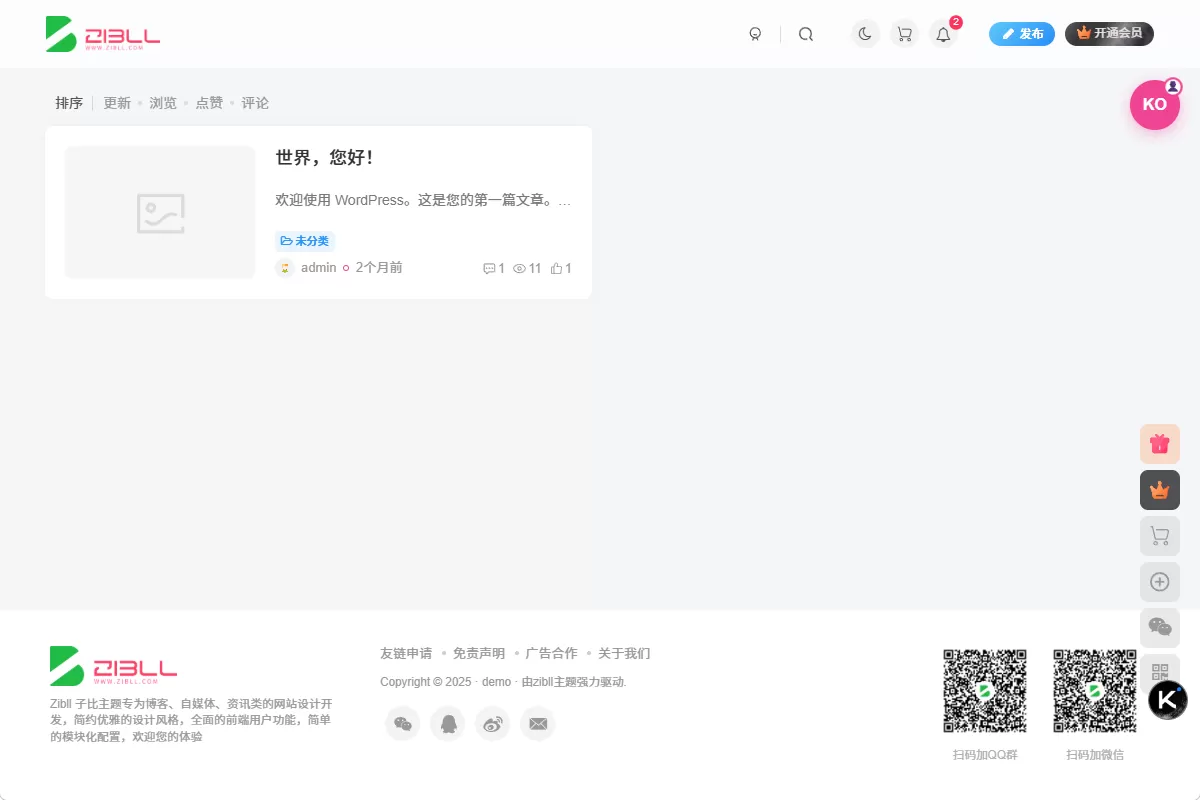1200x800 pixels.
Task: Select the crown VIP icon in right sidebar
Action: point(1159,489)
